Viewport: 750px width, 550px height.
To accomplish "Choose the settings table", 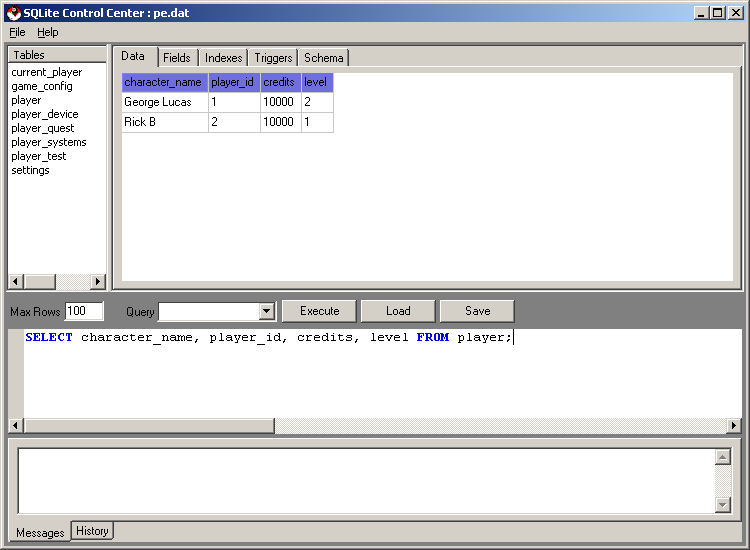I will pos(30,170).
